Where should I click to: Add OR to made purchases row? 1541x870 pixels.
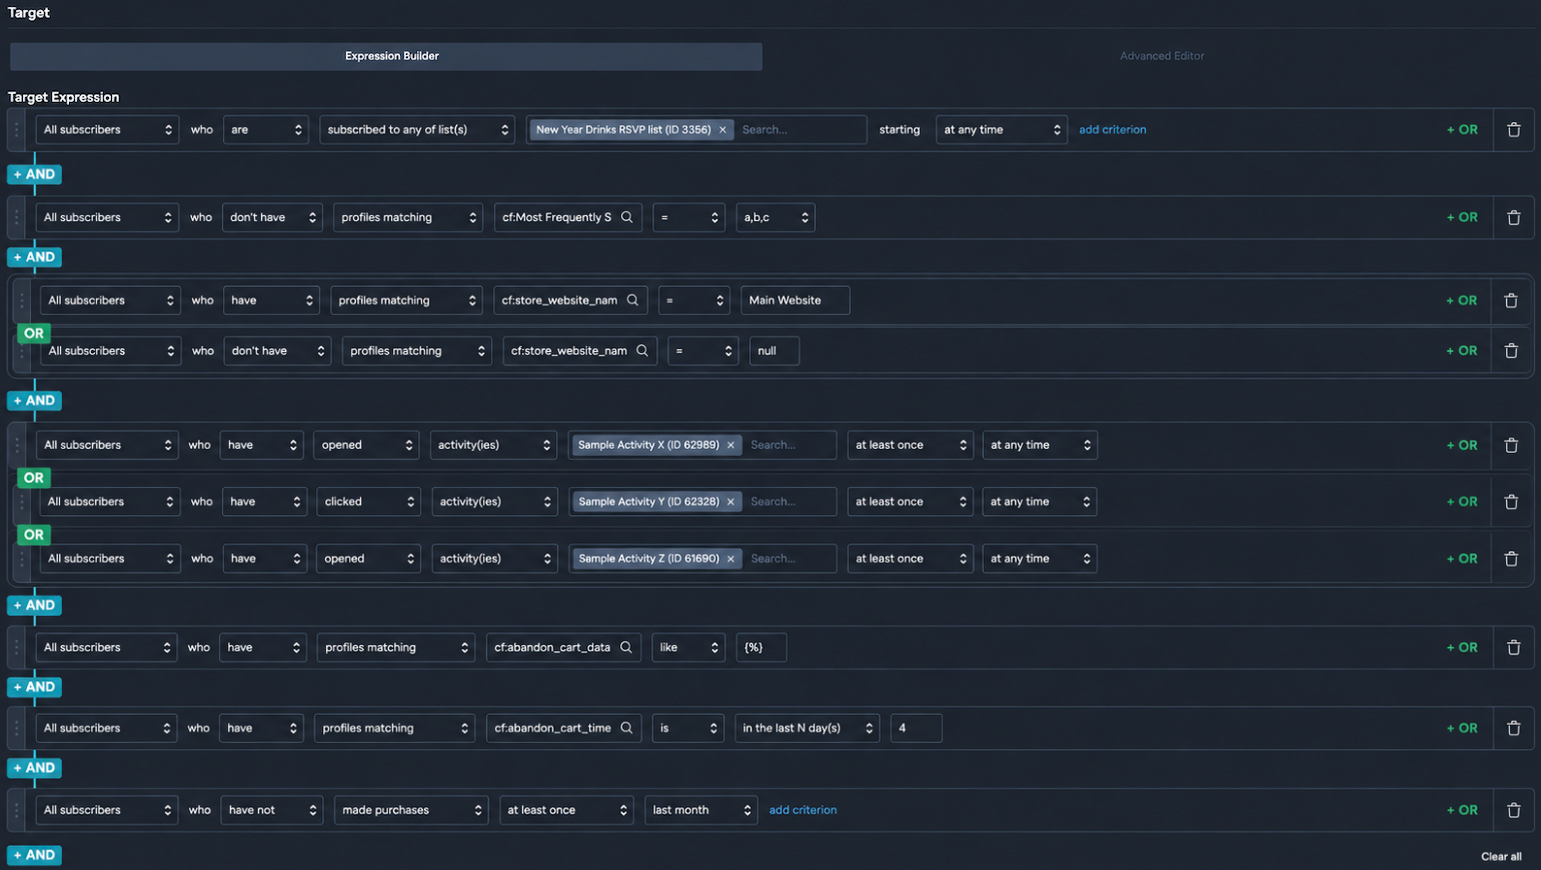[x=1462, y=810]
